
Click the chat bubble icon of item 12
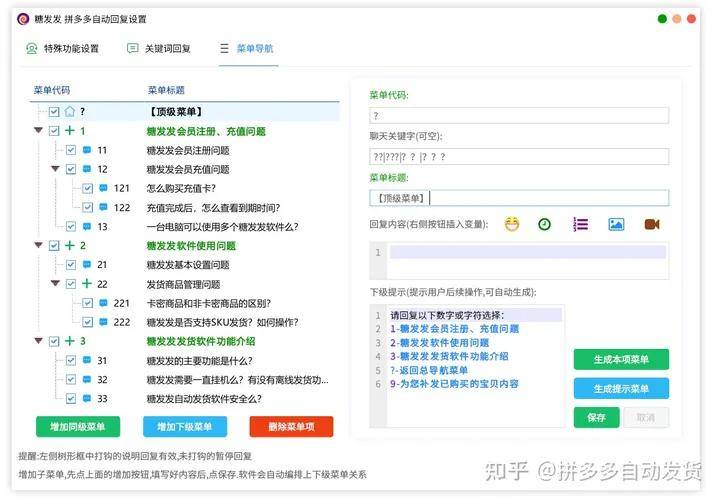pos(87,169)
